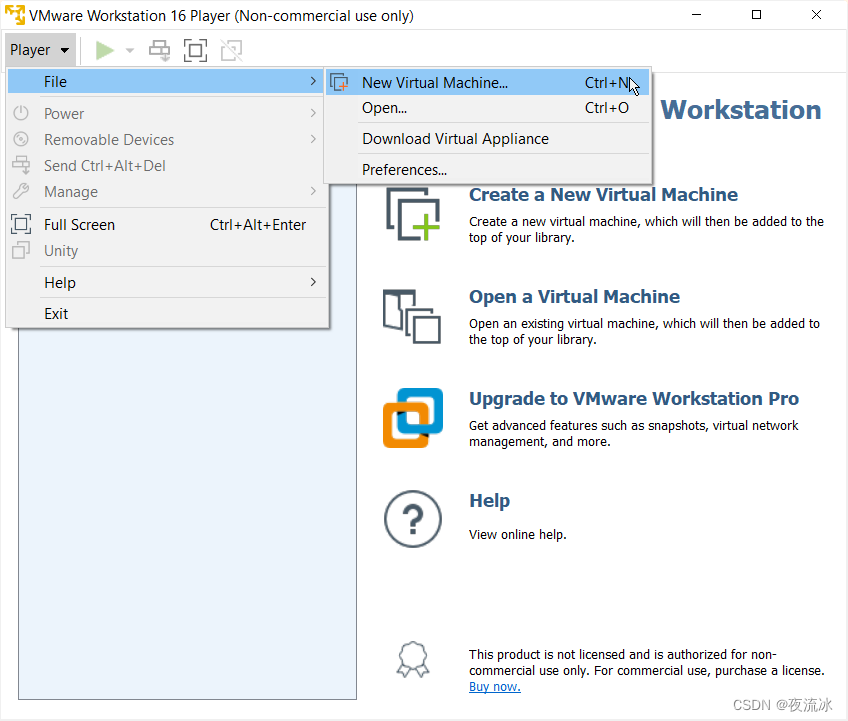The image size is (848, 721).
Task: Close the VMware Player window
Action: [x=817, y=15]
